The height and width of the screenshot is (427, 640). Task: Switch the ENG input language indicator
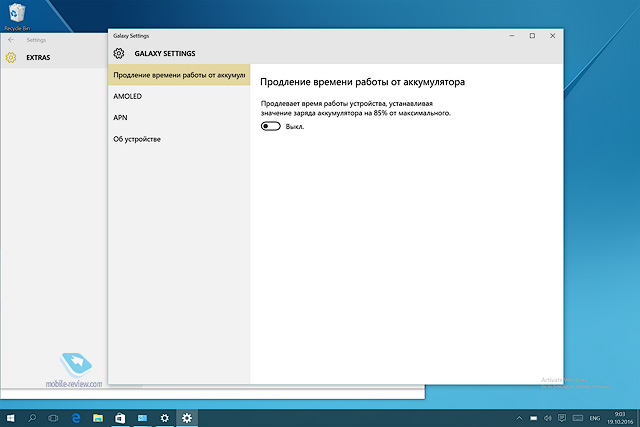(595, 418)
